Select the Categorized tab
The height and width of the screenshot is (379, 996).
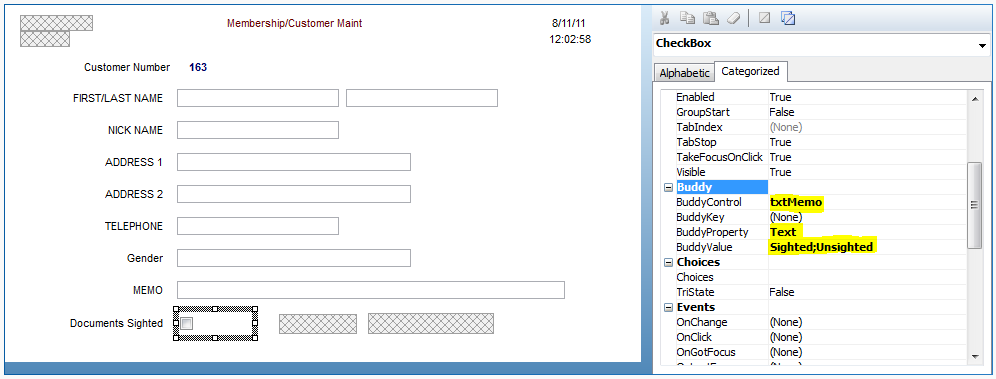pyautogui.click(x=751, y=72)
